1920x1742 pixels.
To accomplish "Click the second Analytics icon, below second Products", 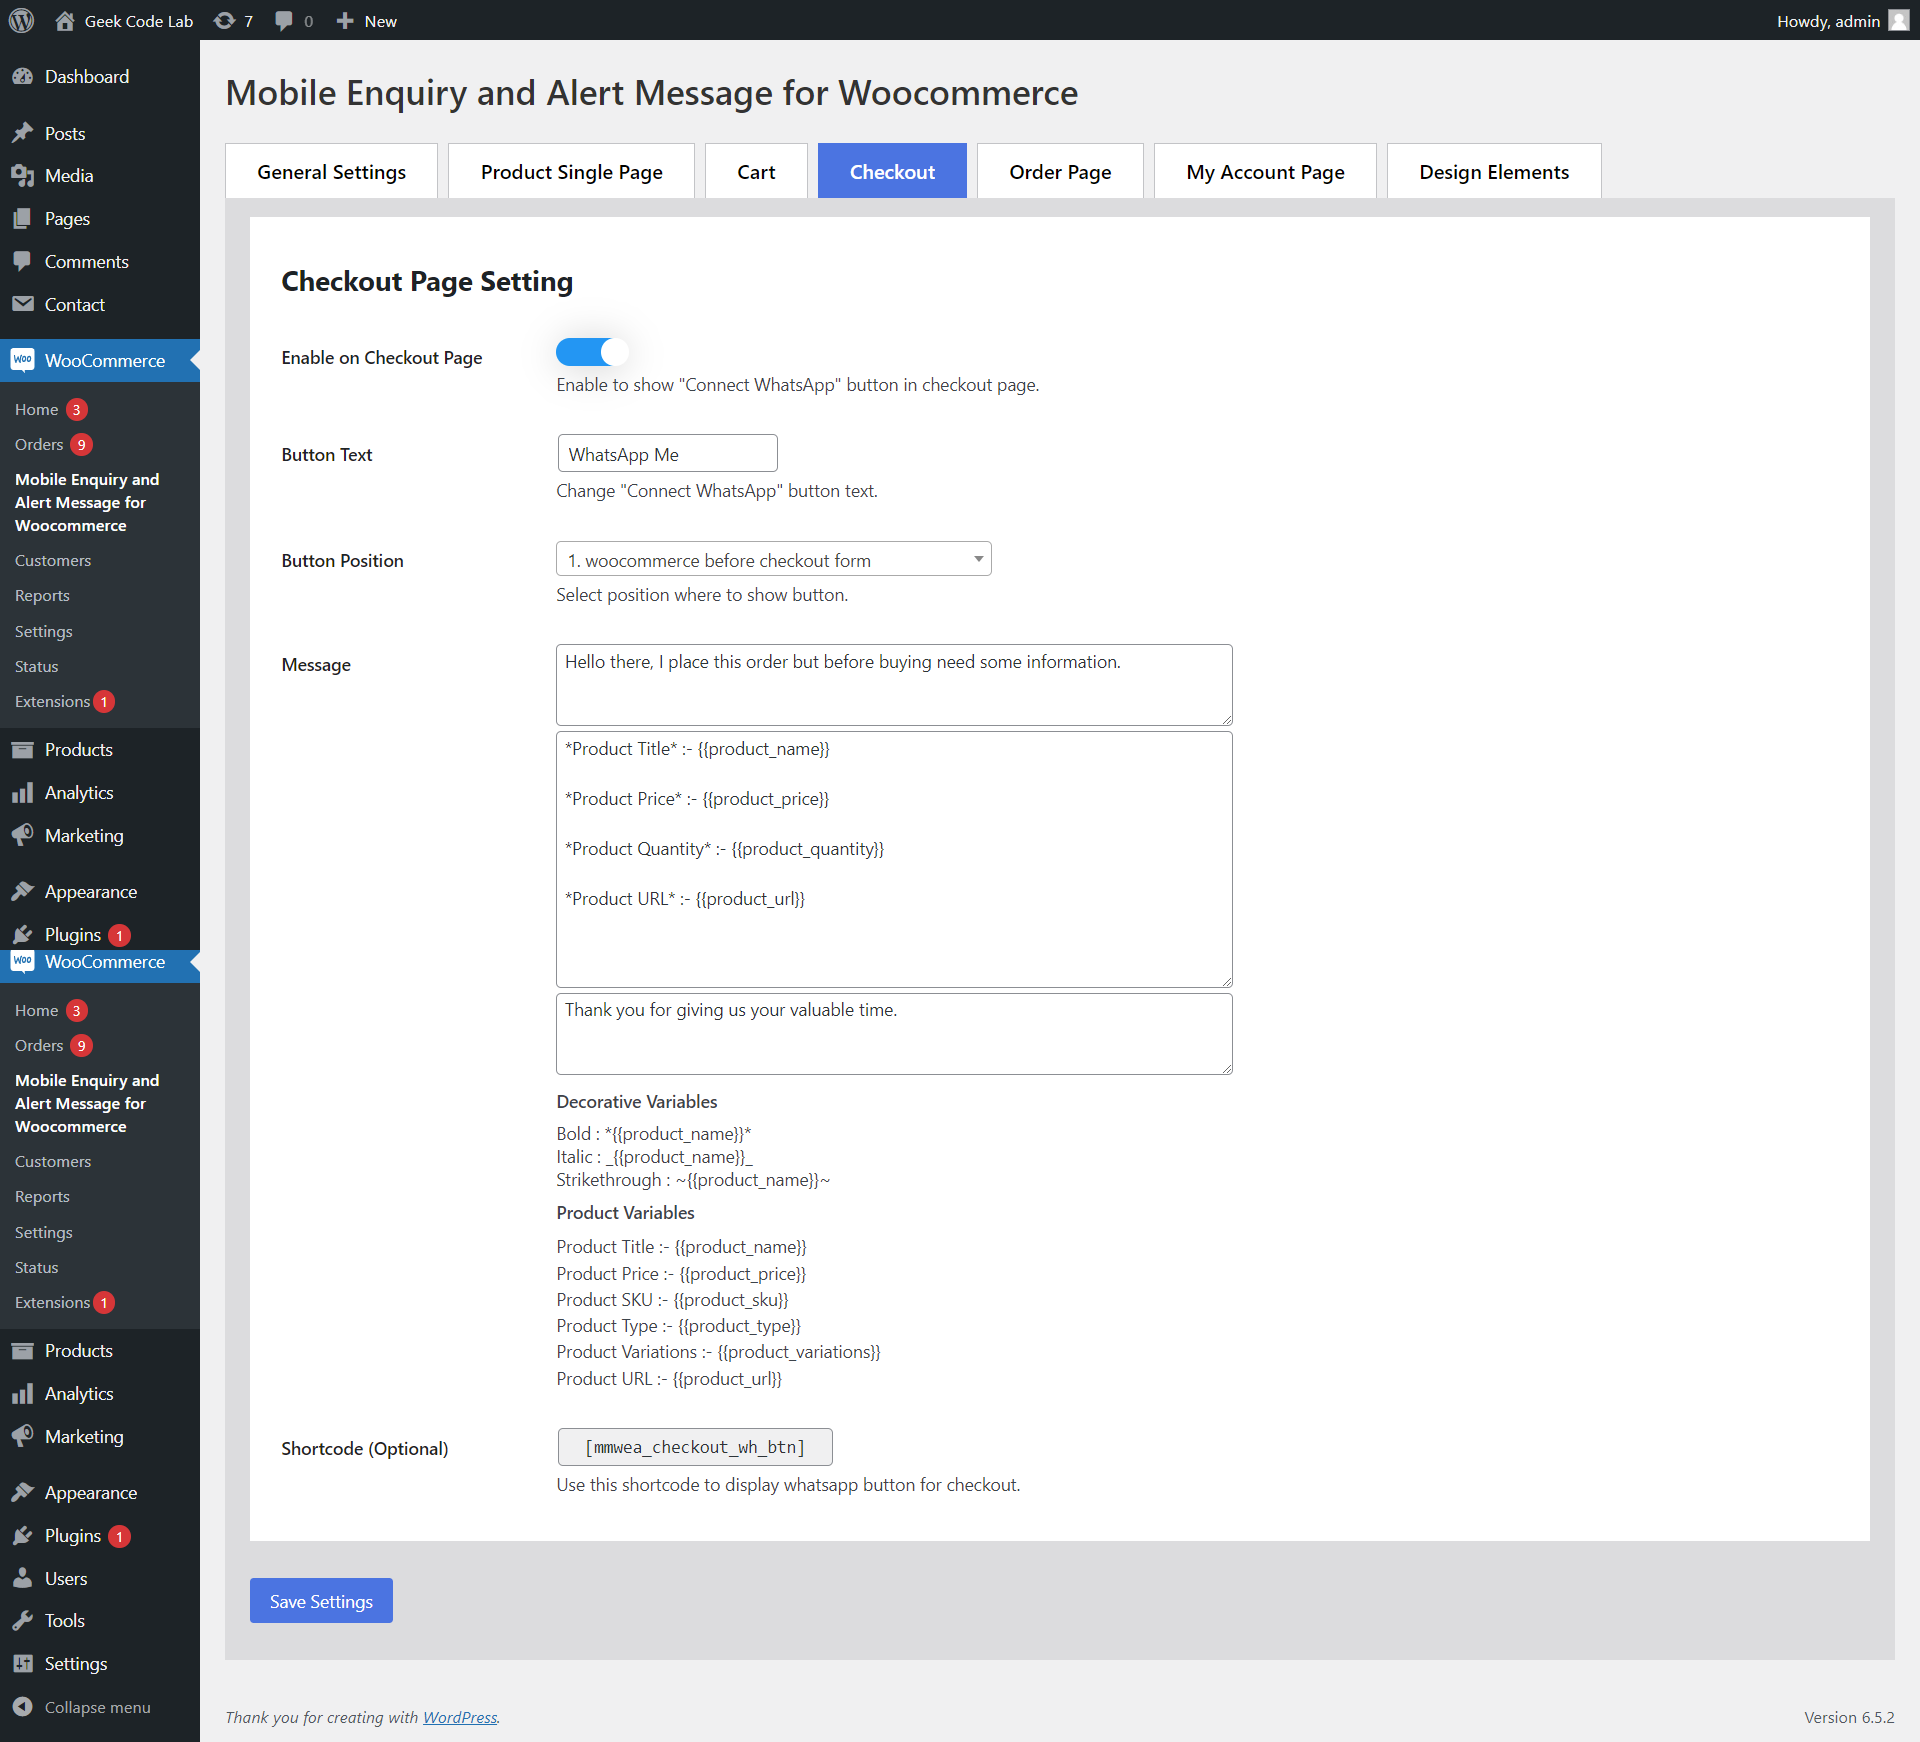I will pos(23,1394).
